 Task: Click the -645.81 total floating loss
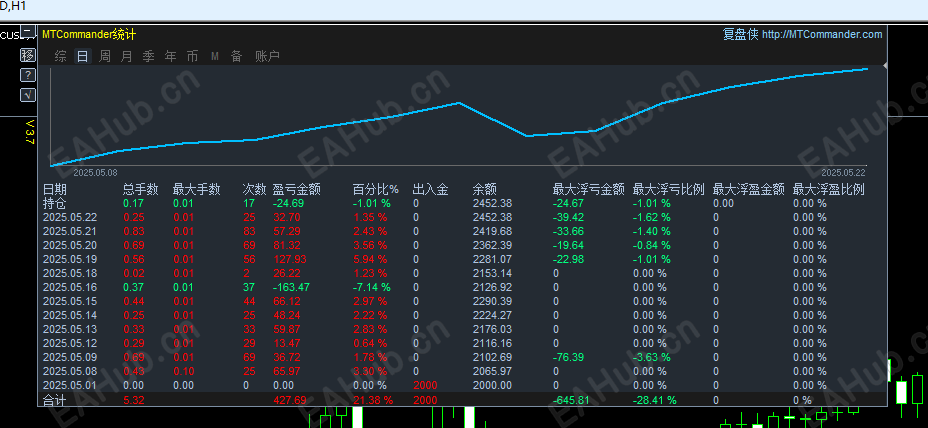[571, 400]
